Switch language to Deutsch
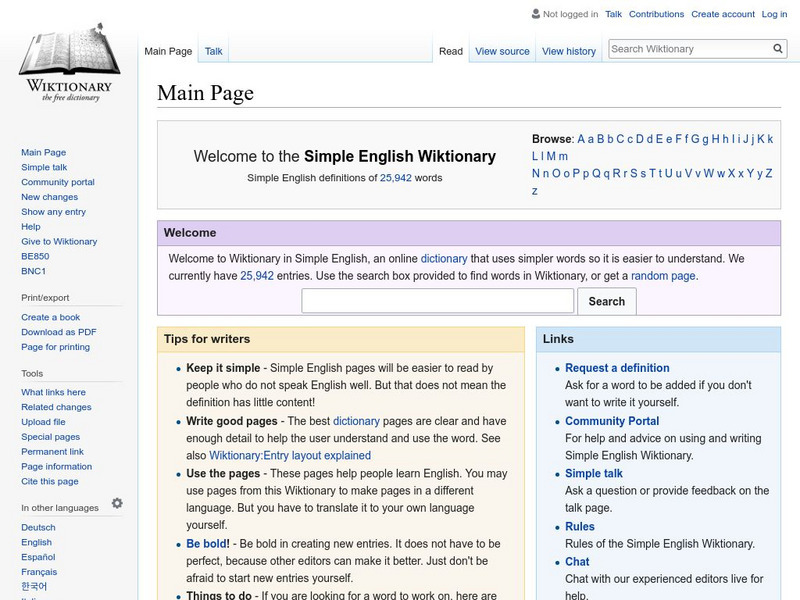 pos(38,527)
